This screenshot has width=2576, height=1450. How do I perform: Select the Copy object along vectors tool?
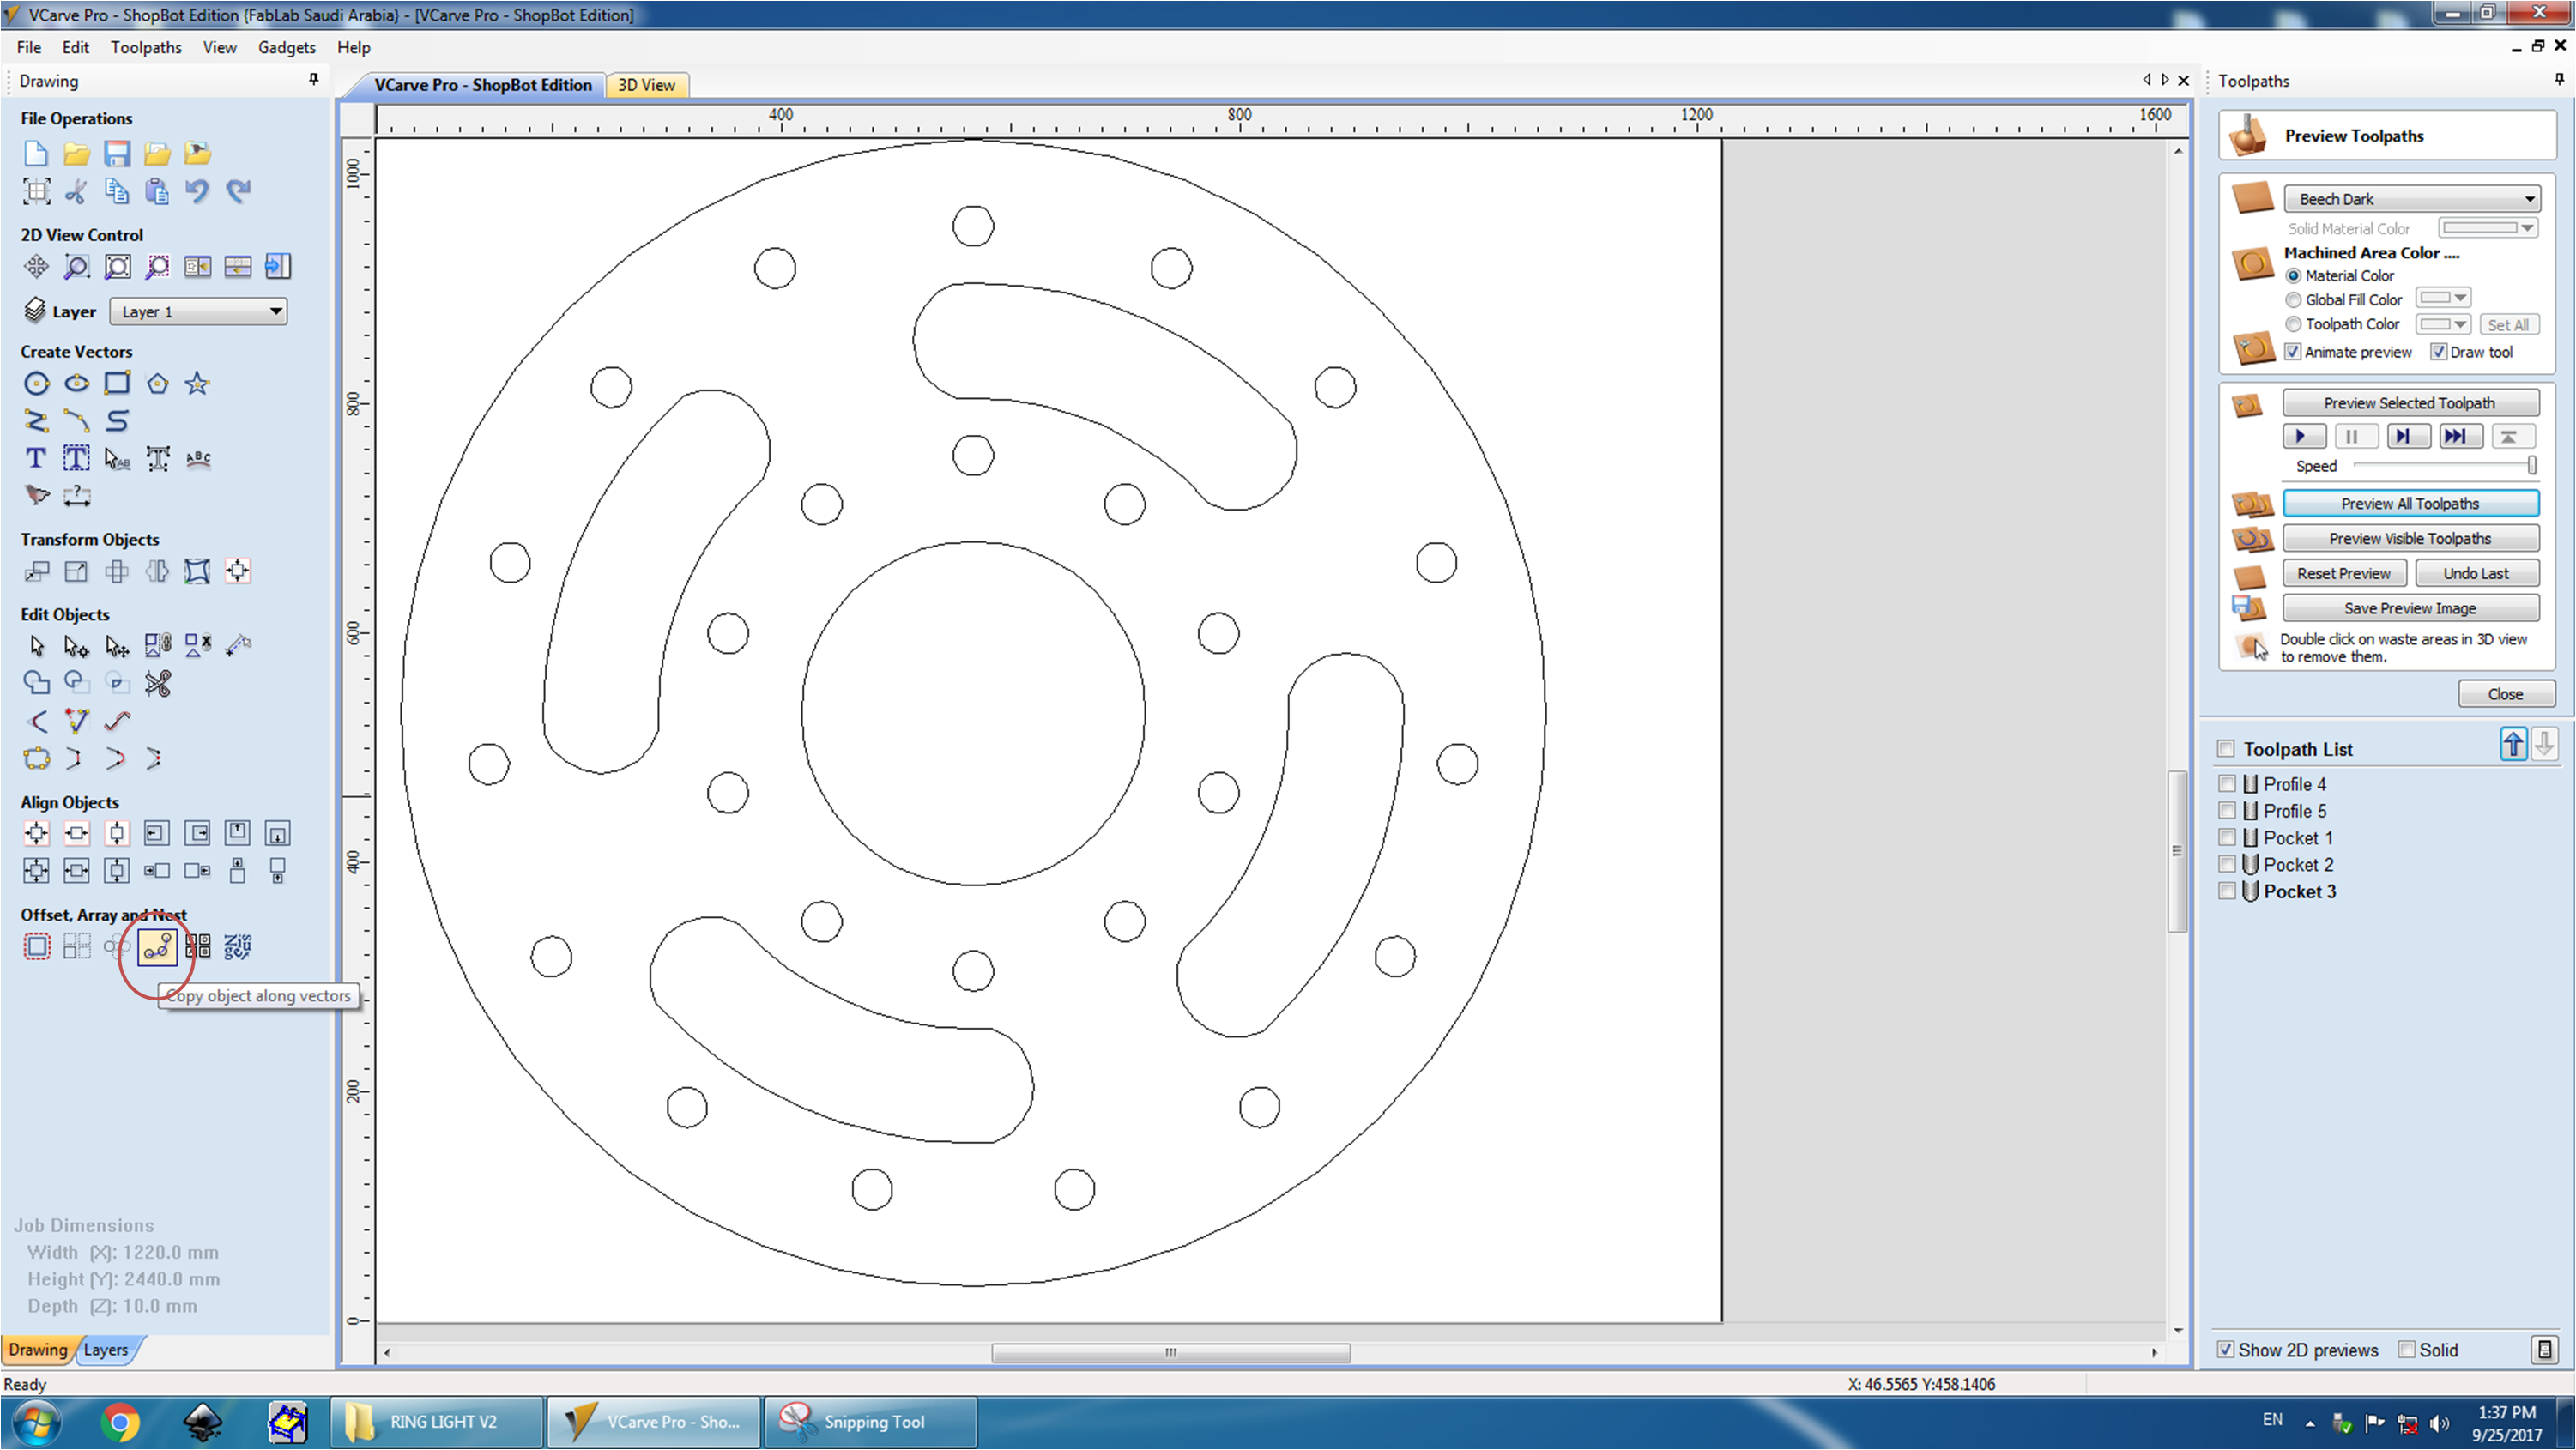pos(156,947)
